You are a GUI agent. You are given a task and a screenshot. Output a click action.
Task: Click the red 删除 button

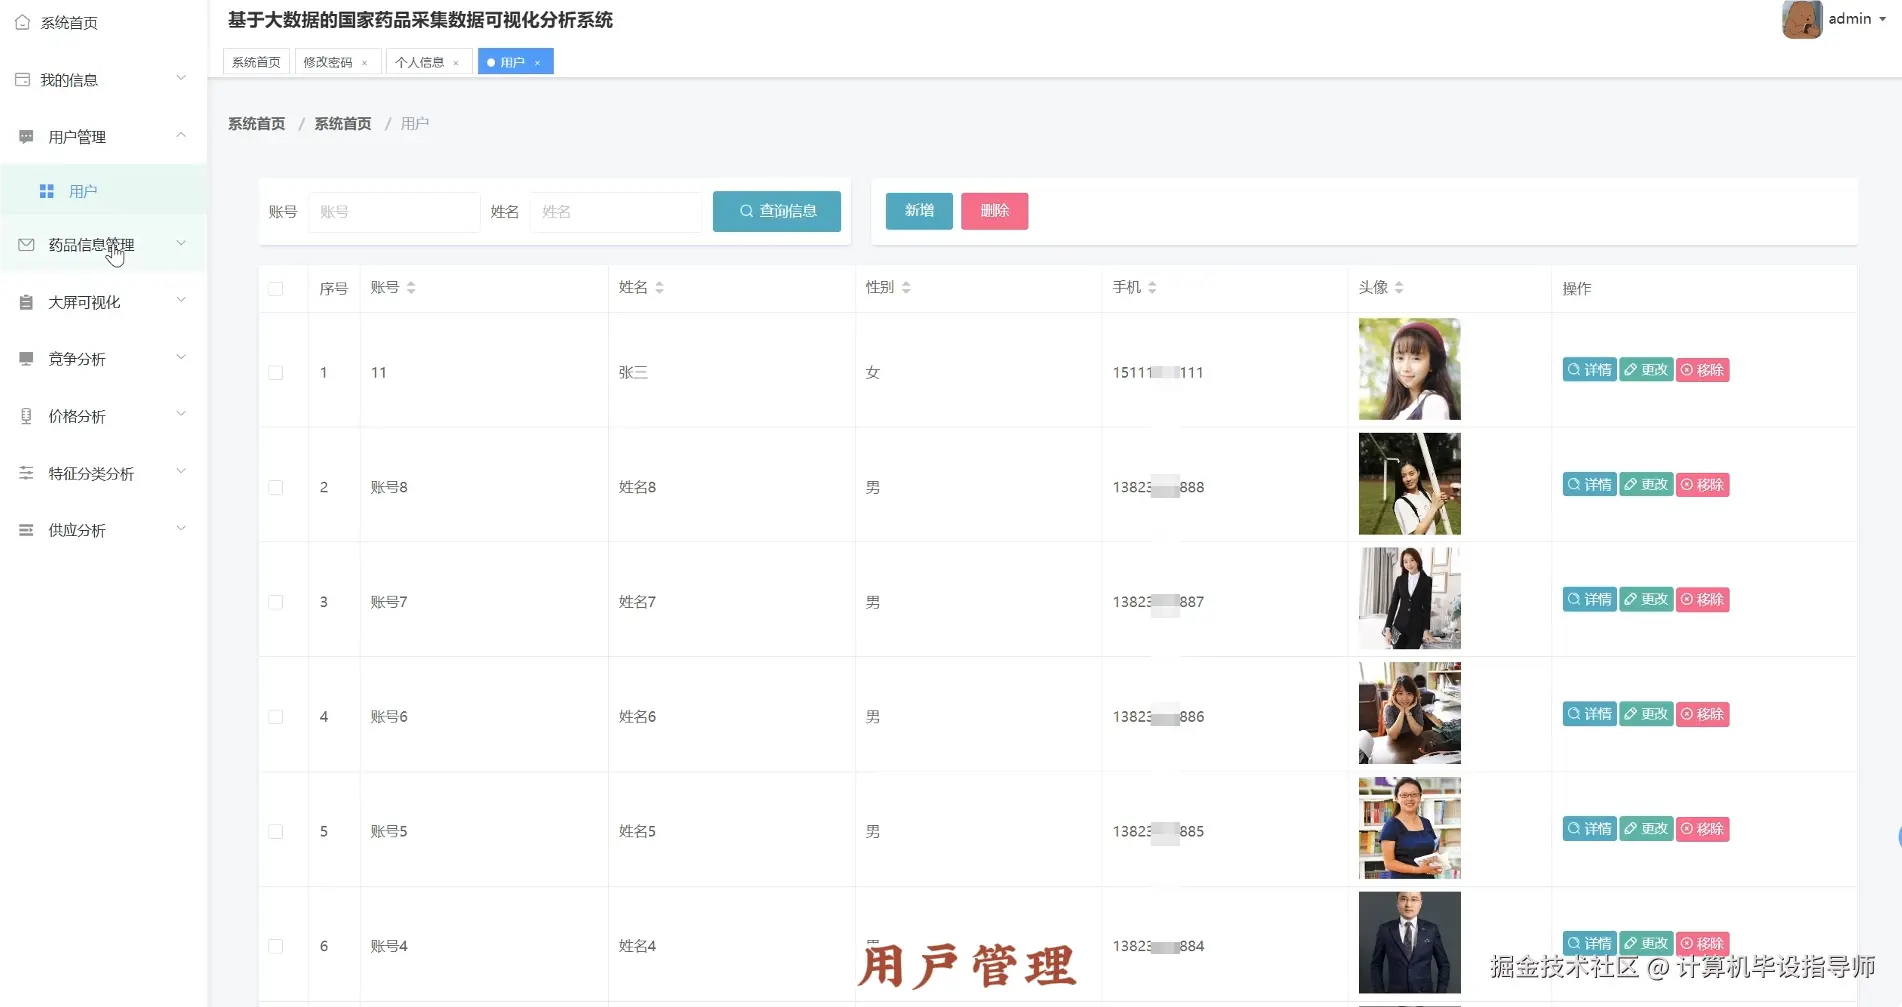994,211
